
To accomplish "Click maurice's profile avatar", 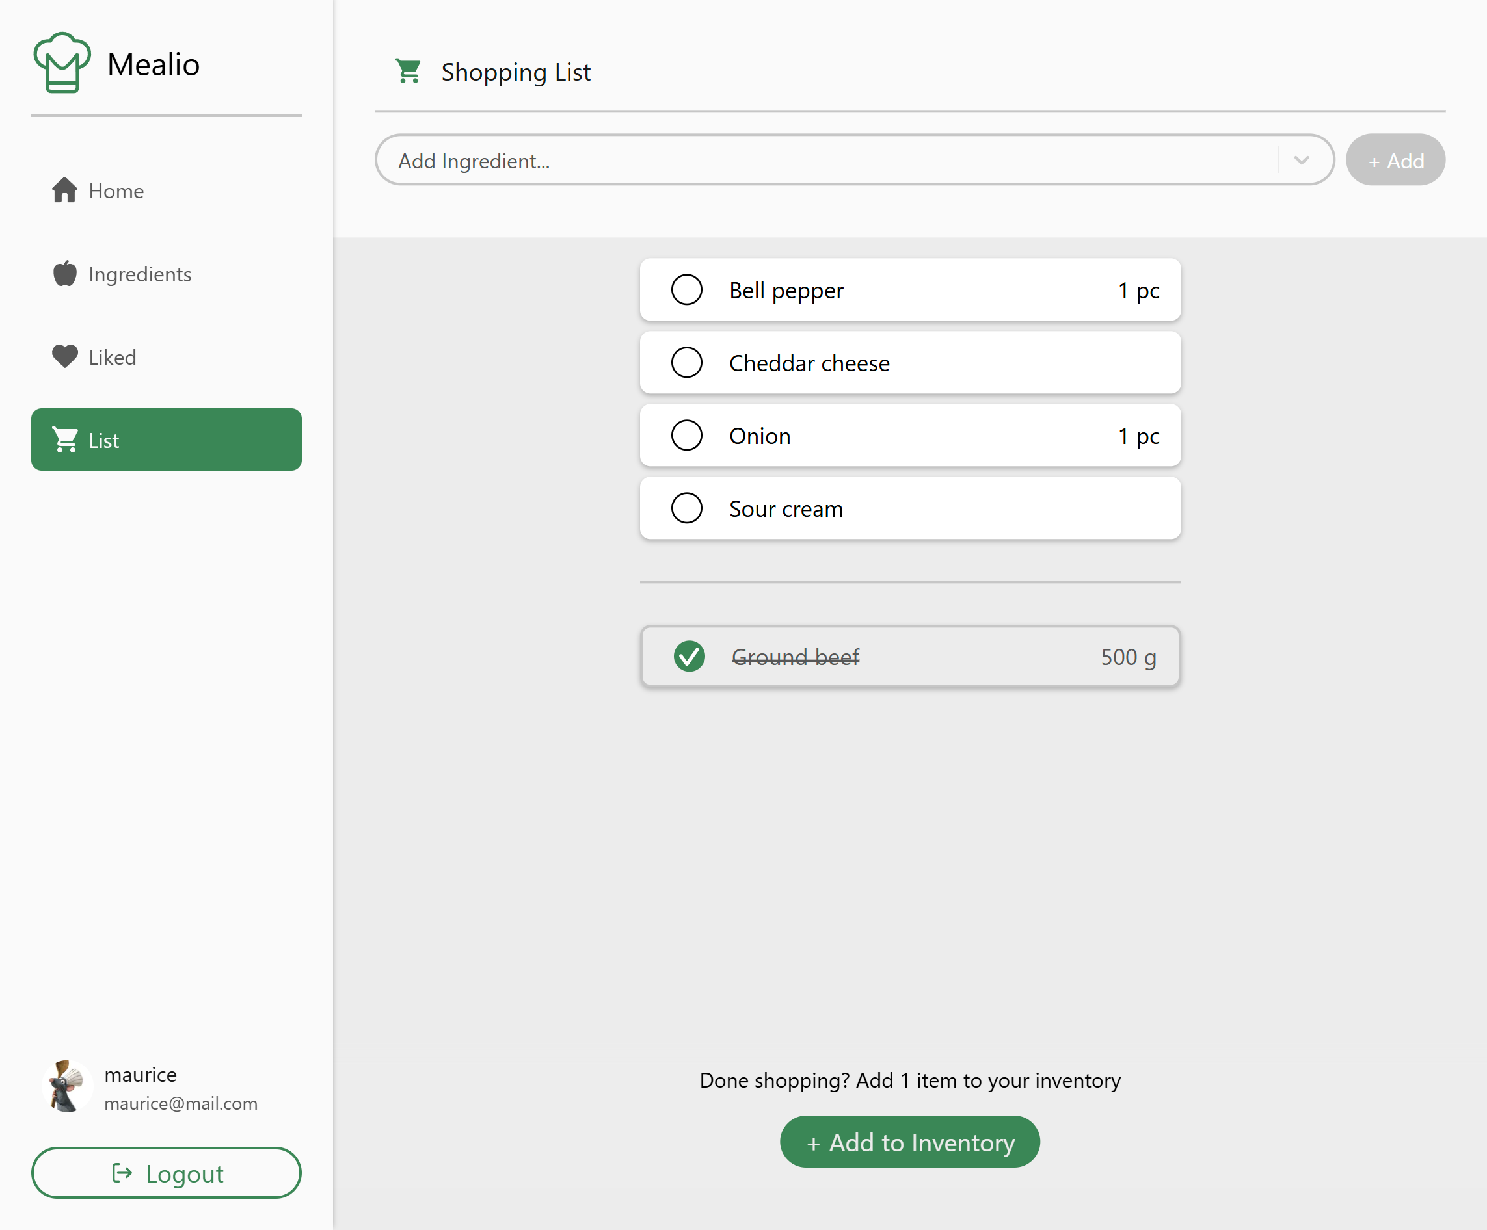I will click(67, 1087).
